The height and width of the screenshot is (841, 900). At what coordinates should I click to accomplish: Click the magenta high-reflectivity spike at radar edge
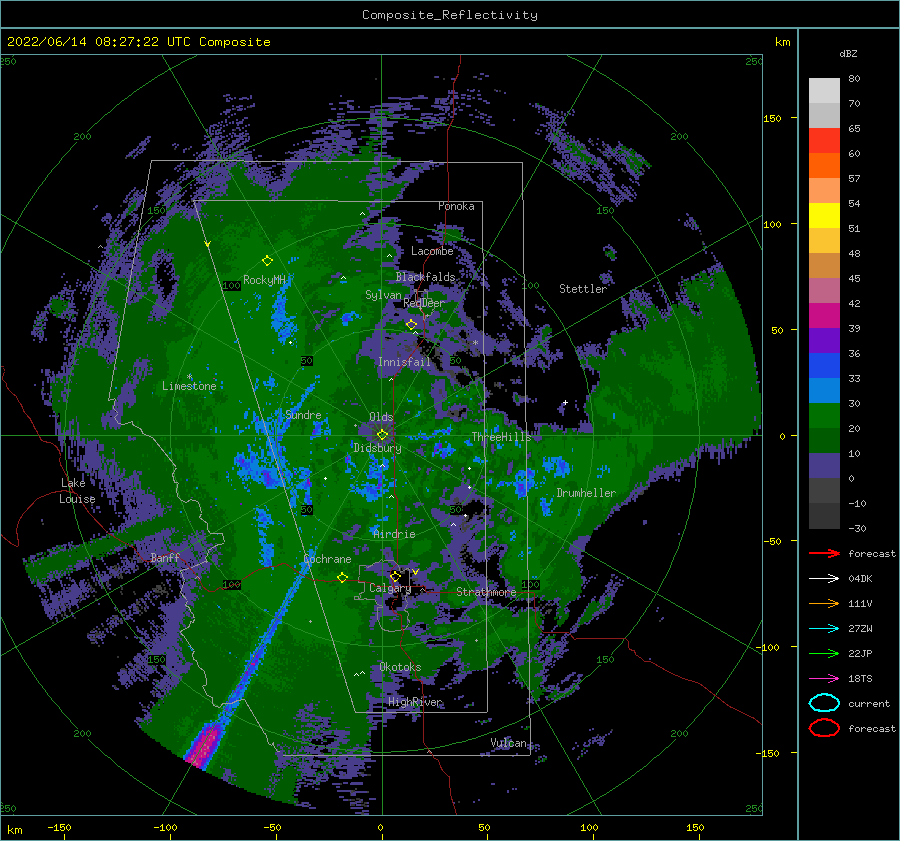pyautogui.click(x=204, y=745)
